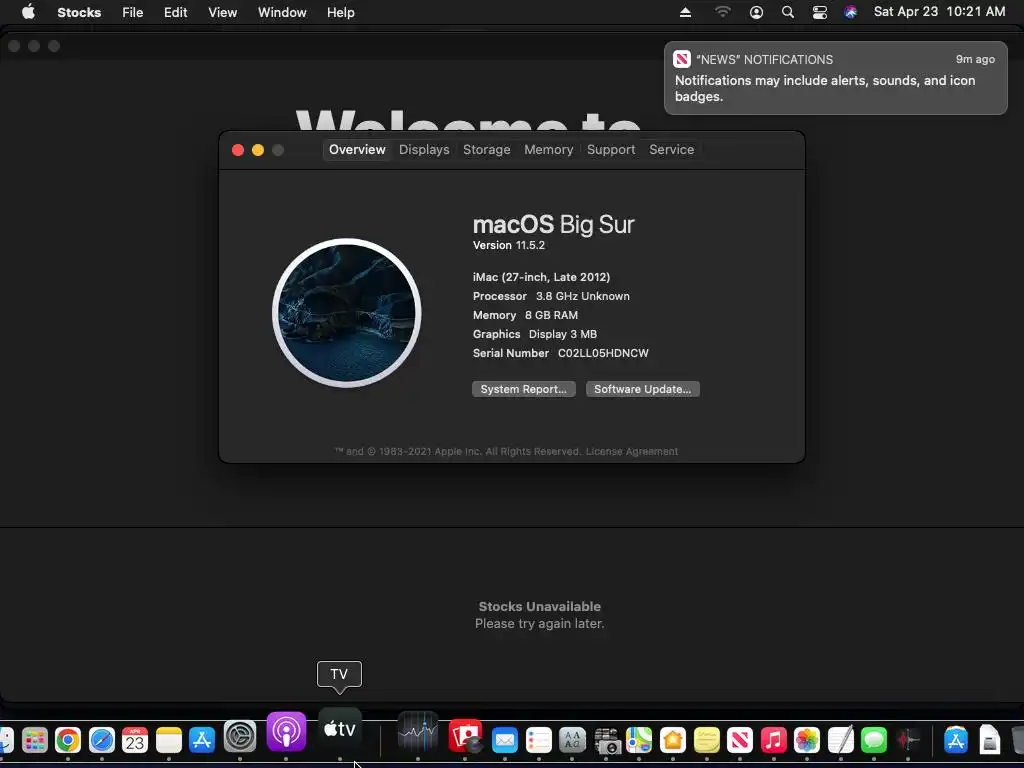The image size is (1024, 768).
Task: Open the App Store icon beside Notes
Action: click(x=202, y=741)
